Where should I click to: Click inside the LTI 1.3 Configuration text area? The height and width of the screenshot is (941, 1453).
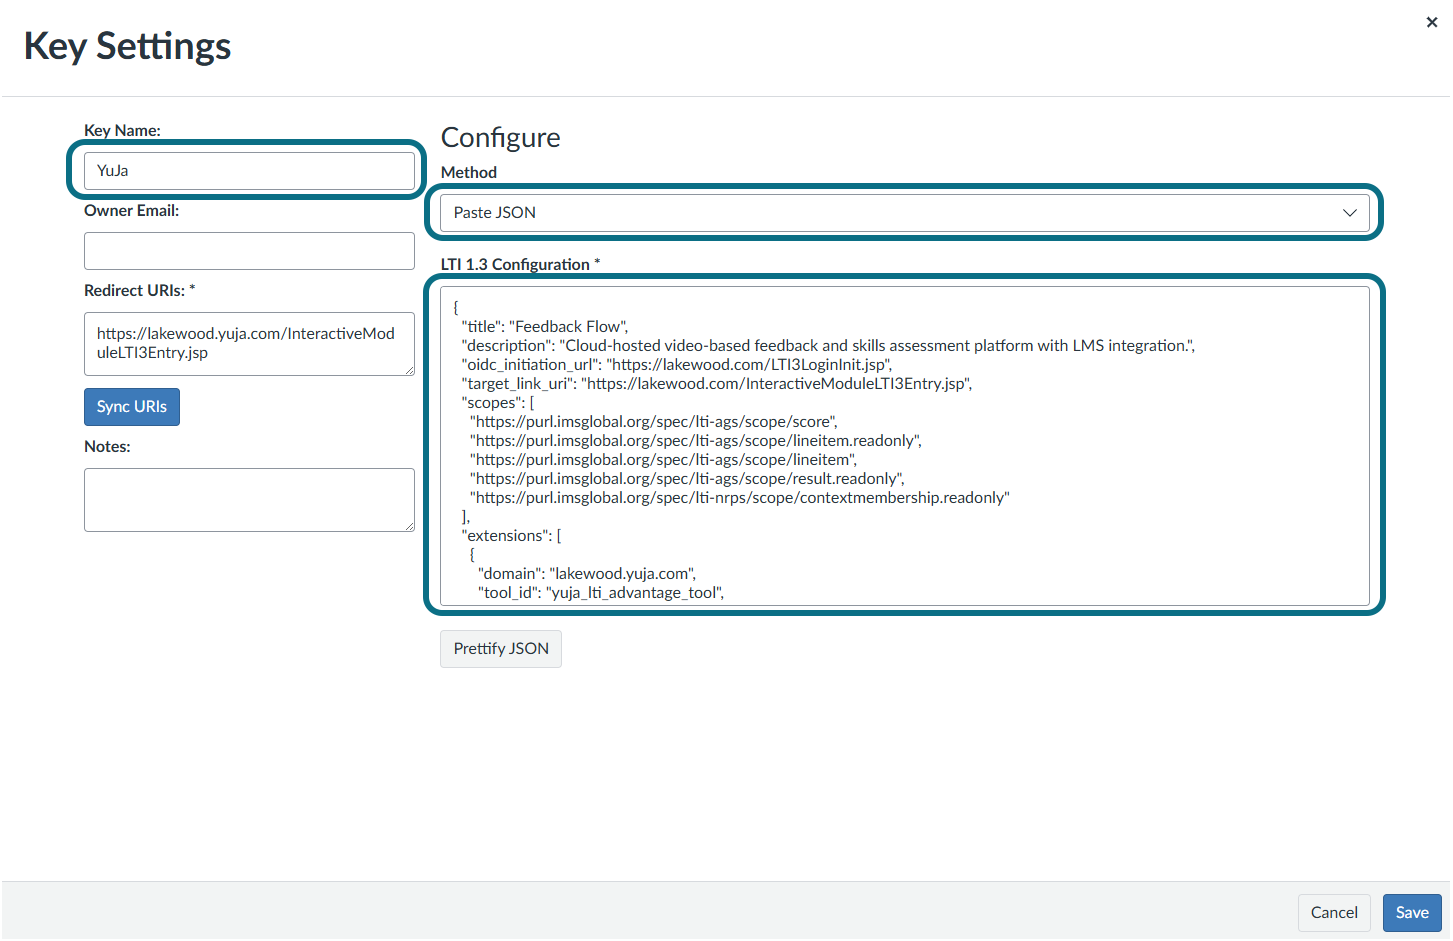tap(905, 446)
